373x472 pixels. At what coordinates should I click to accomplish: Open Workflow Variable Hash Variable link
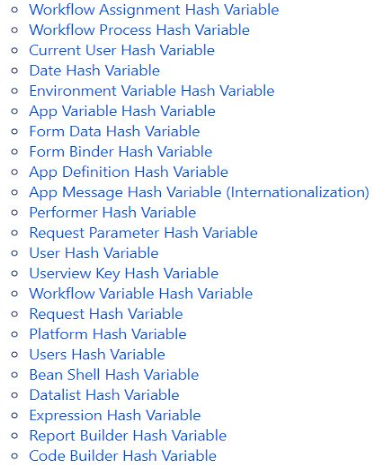141,294
